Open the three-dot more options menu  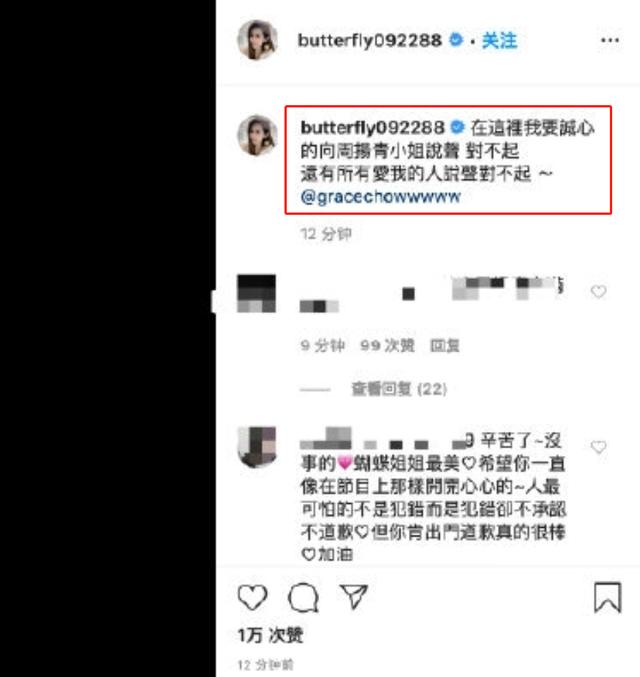[610, 40]
